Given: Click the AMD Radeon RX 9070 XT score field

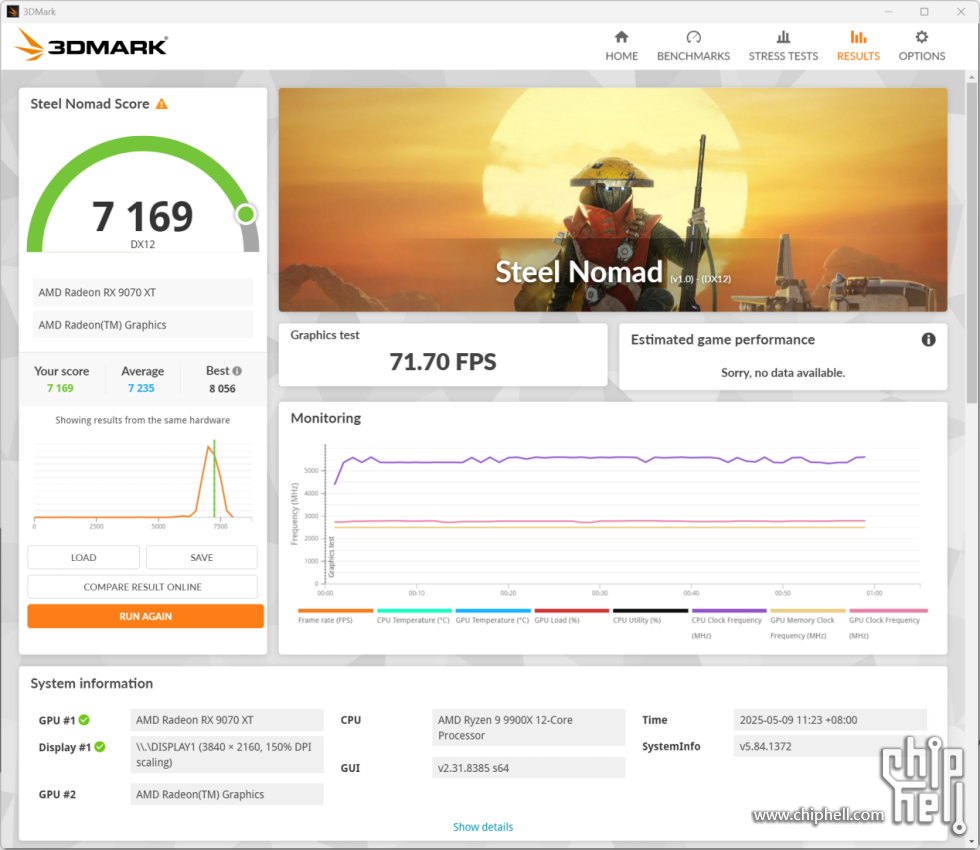Looking at the screenshot, I should [x=143, y=292].
